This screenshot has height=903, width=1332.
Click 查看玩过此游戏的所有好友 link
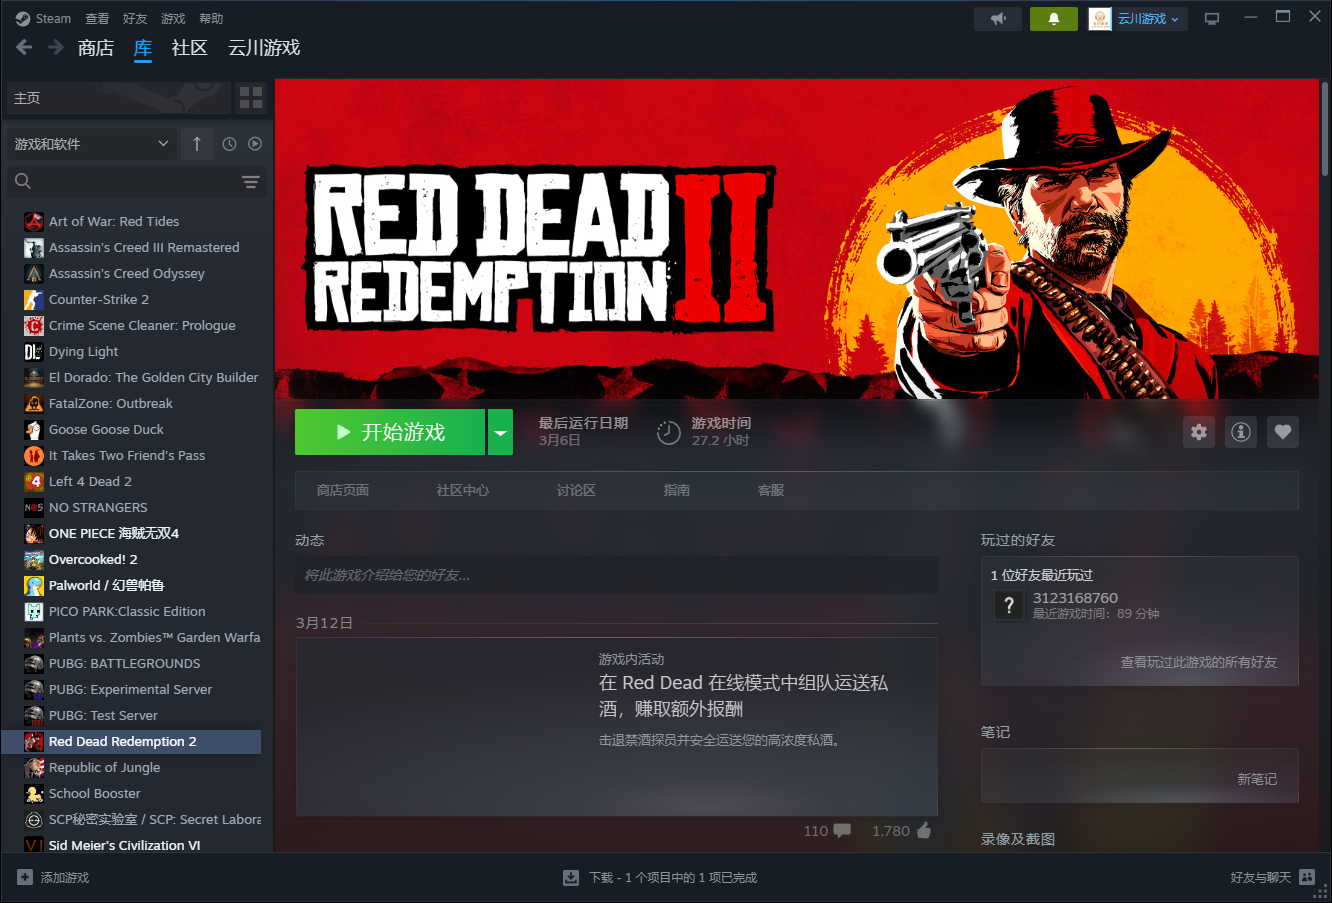[x=1199, y=662]
